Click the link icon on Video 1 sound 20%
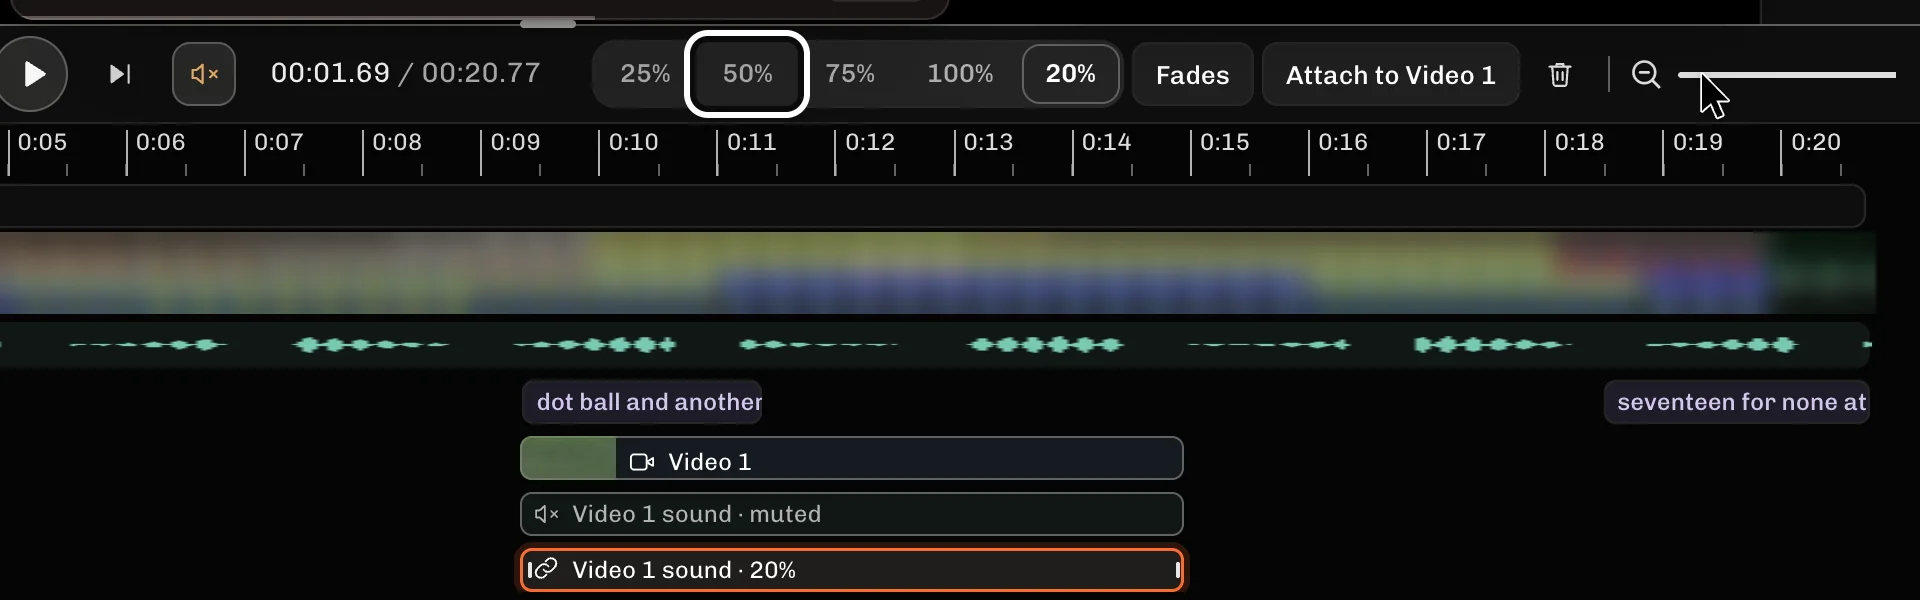This screenshot has height=600, width=1920. point(545,569)
